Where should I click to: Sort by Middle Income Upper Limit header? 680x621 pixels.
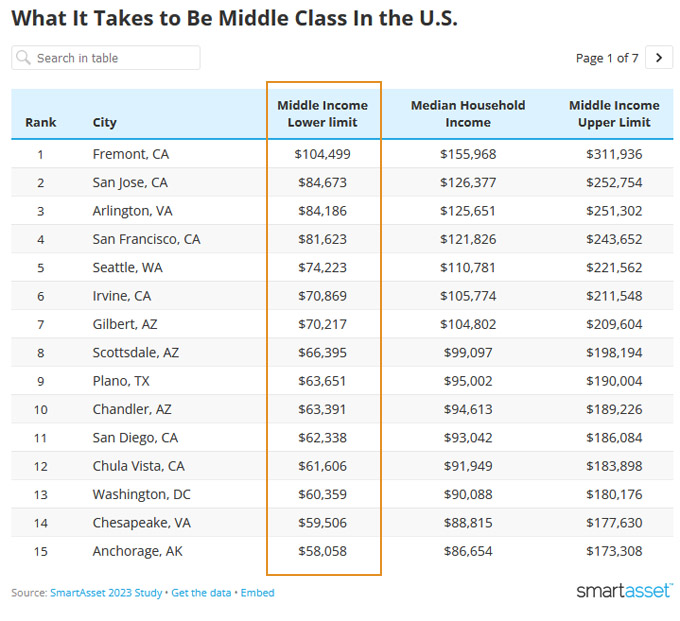click(614, 114)
